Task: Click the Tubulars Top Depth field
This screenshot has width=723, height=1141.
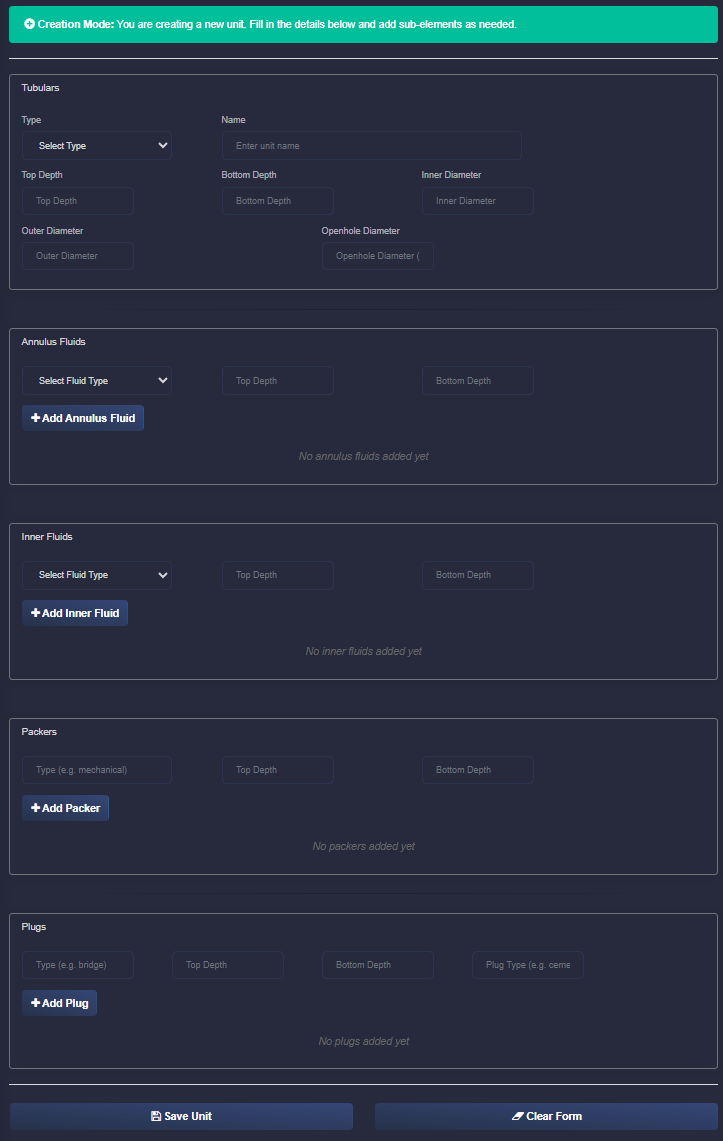Action: [78, 201]
